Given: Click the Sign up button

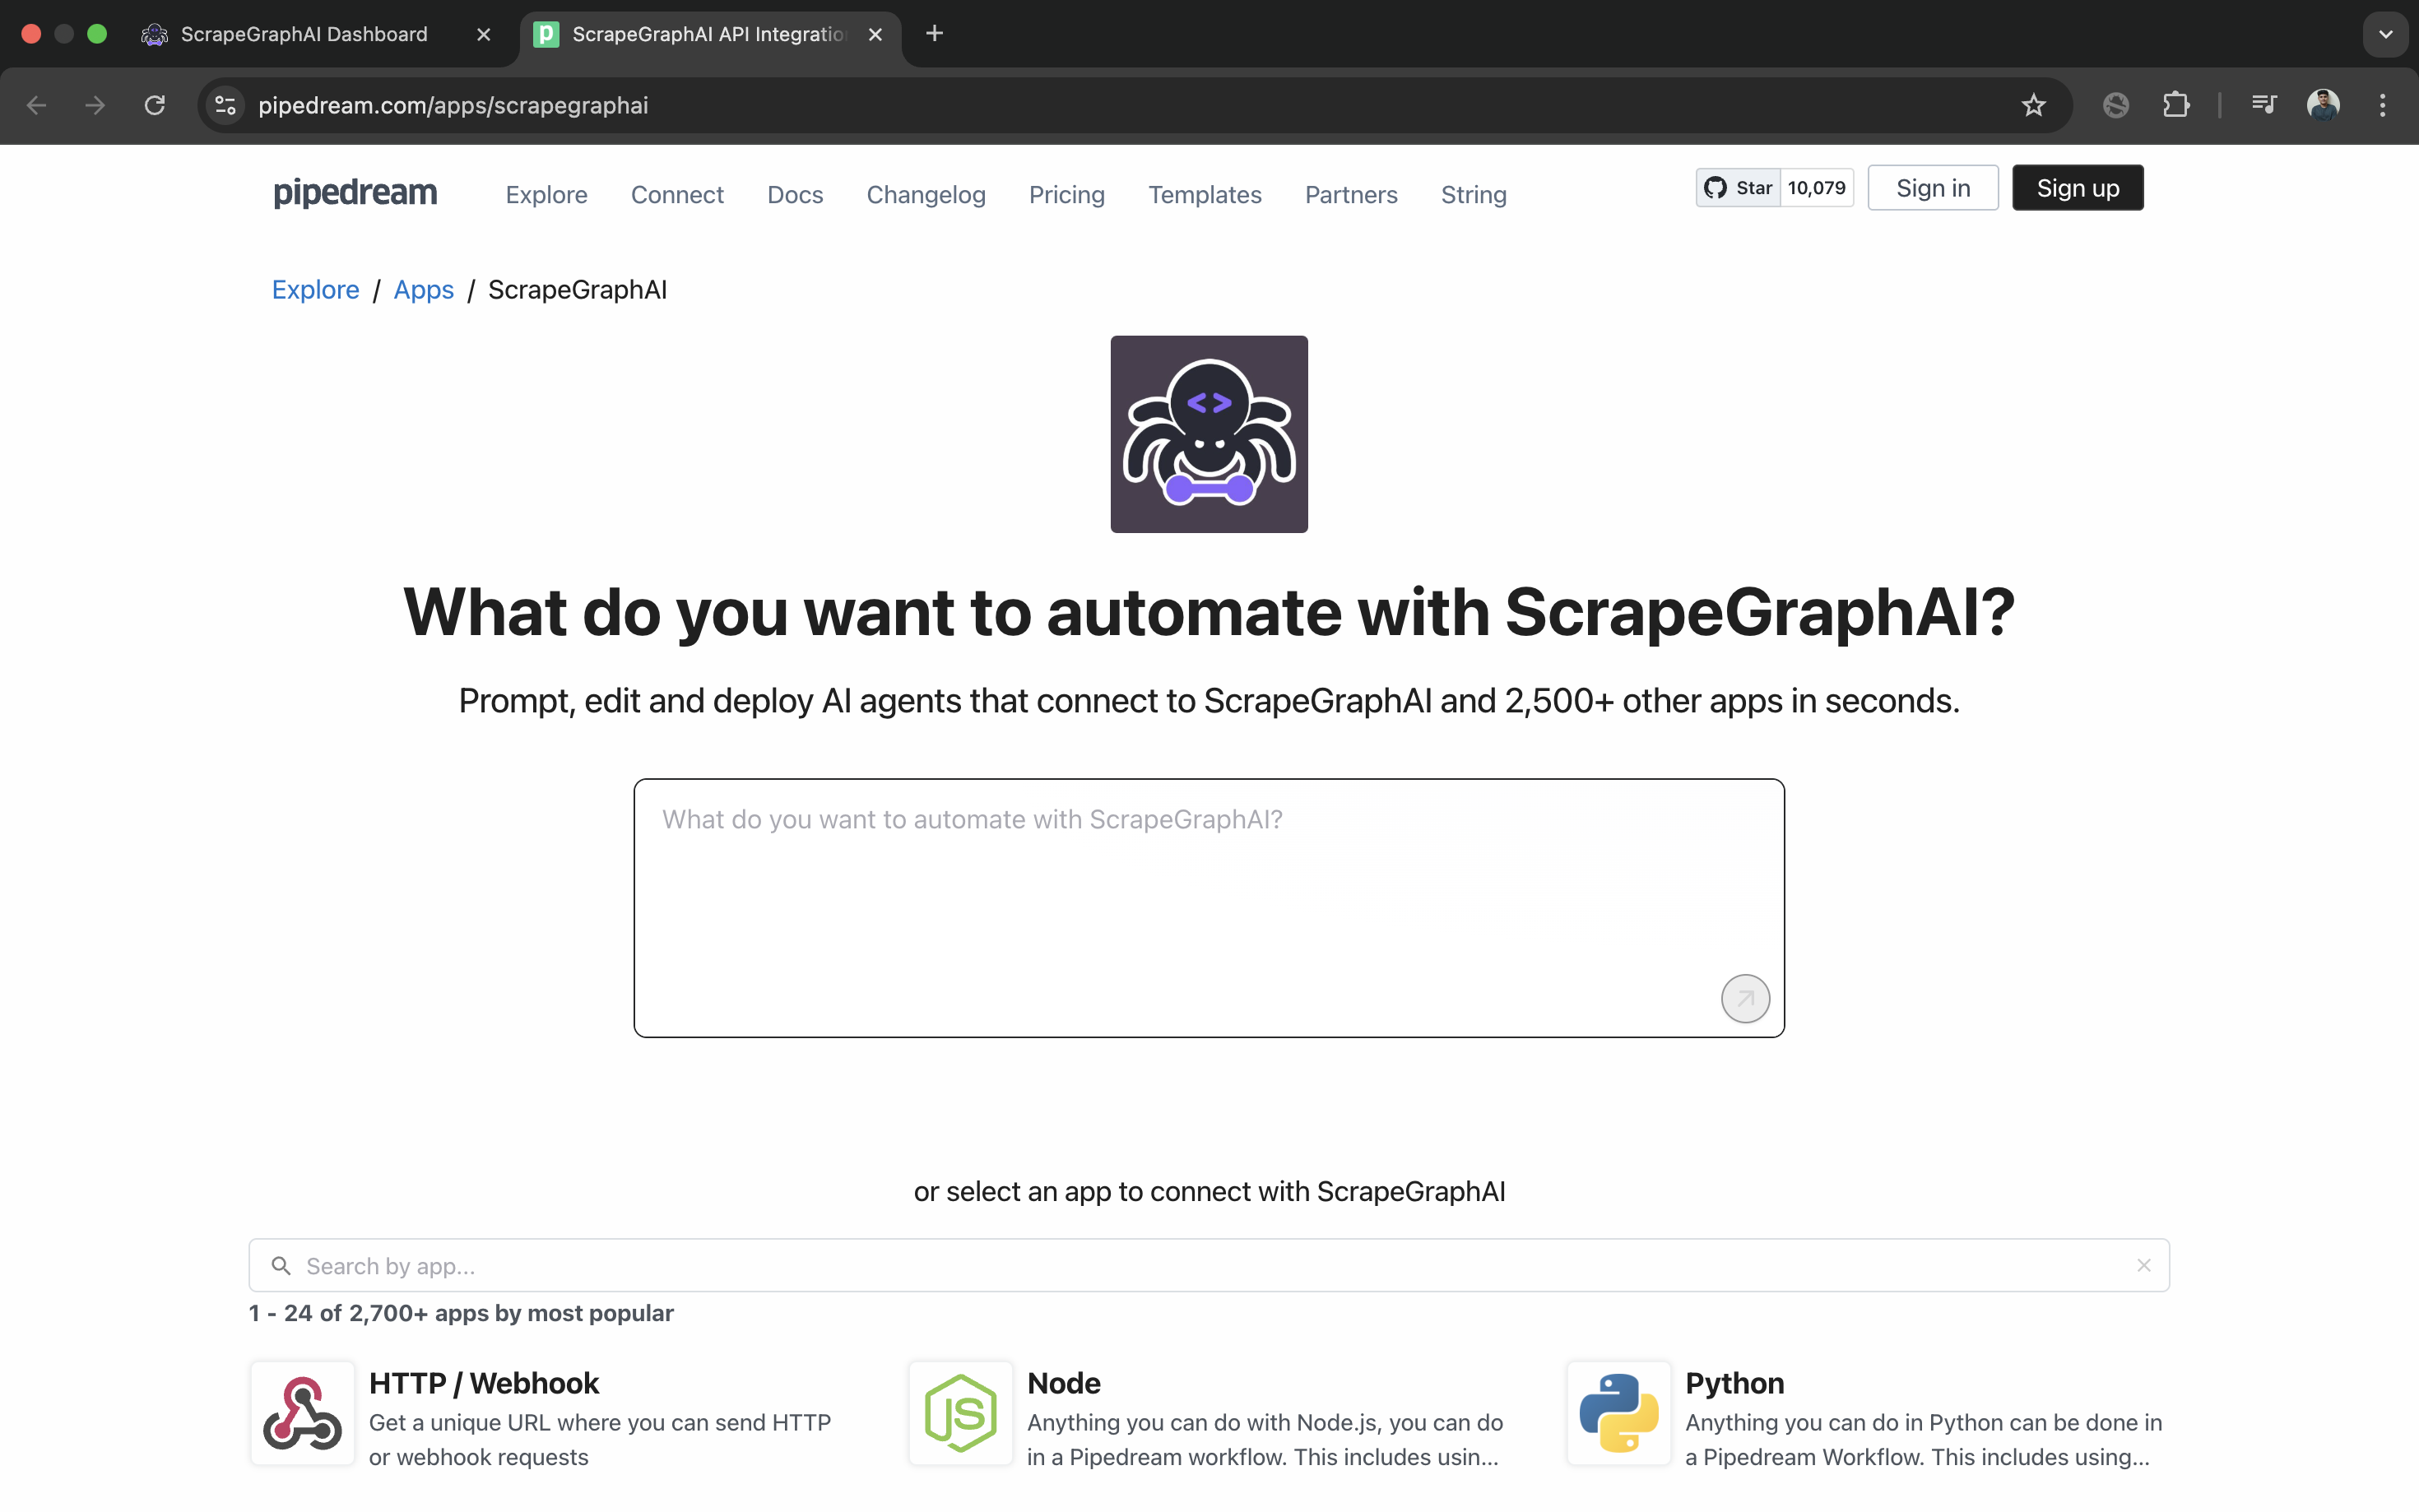Looking at the screenshot, I should coord(2078,188).
